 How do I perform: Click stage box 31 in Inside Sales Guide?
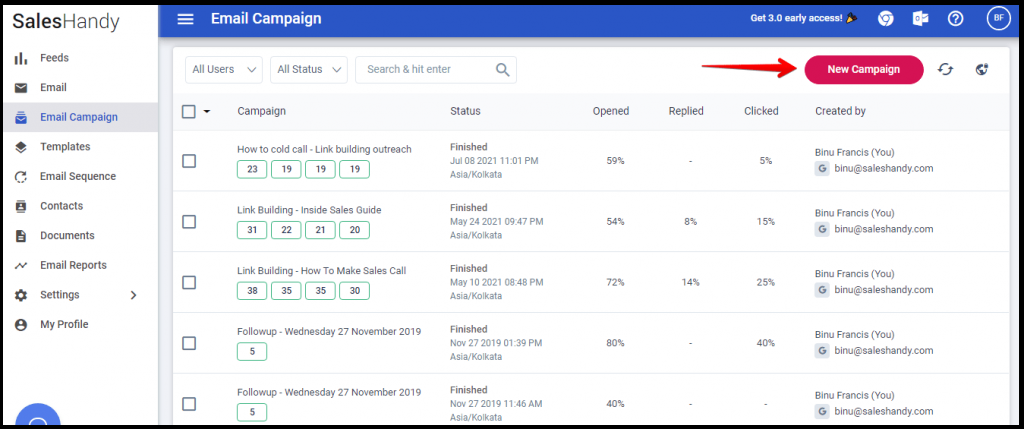click(x=252, y=230)
